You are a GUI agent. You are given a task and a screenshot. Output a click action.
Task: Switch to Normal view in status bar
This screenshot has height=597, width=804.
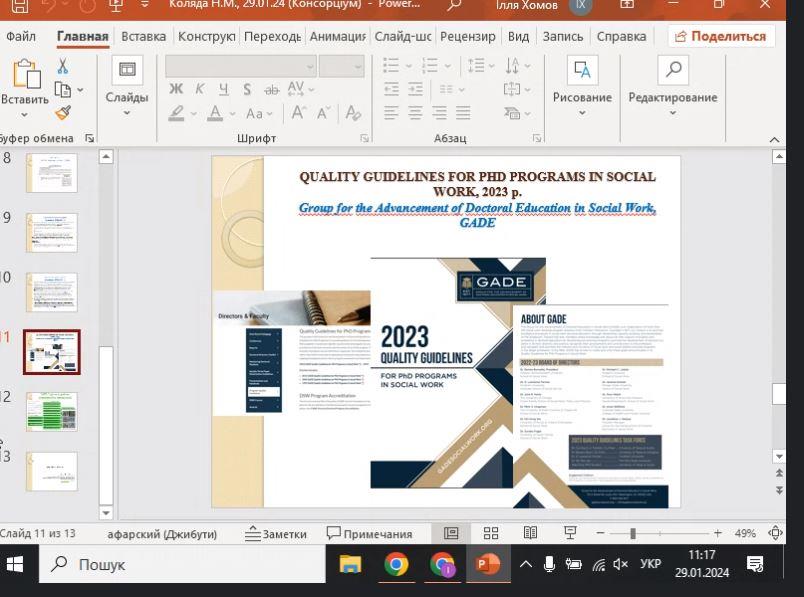[x=451, y=533]
